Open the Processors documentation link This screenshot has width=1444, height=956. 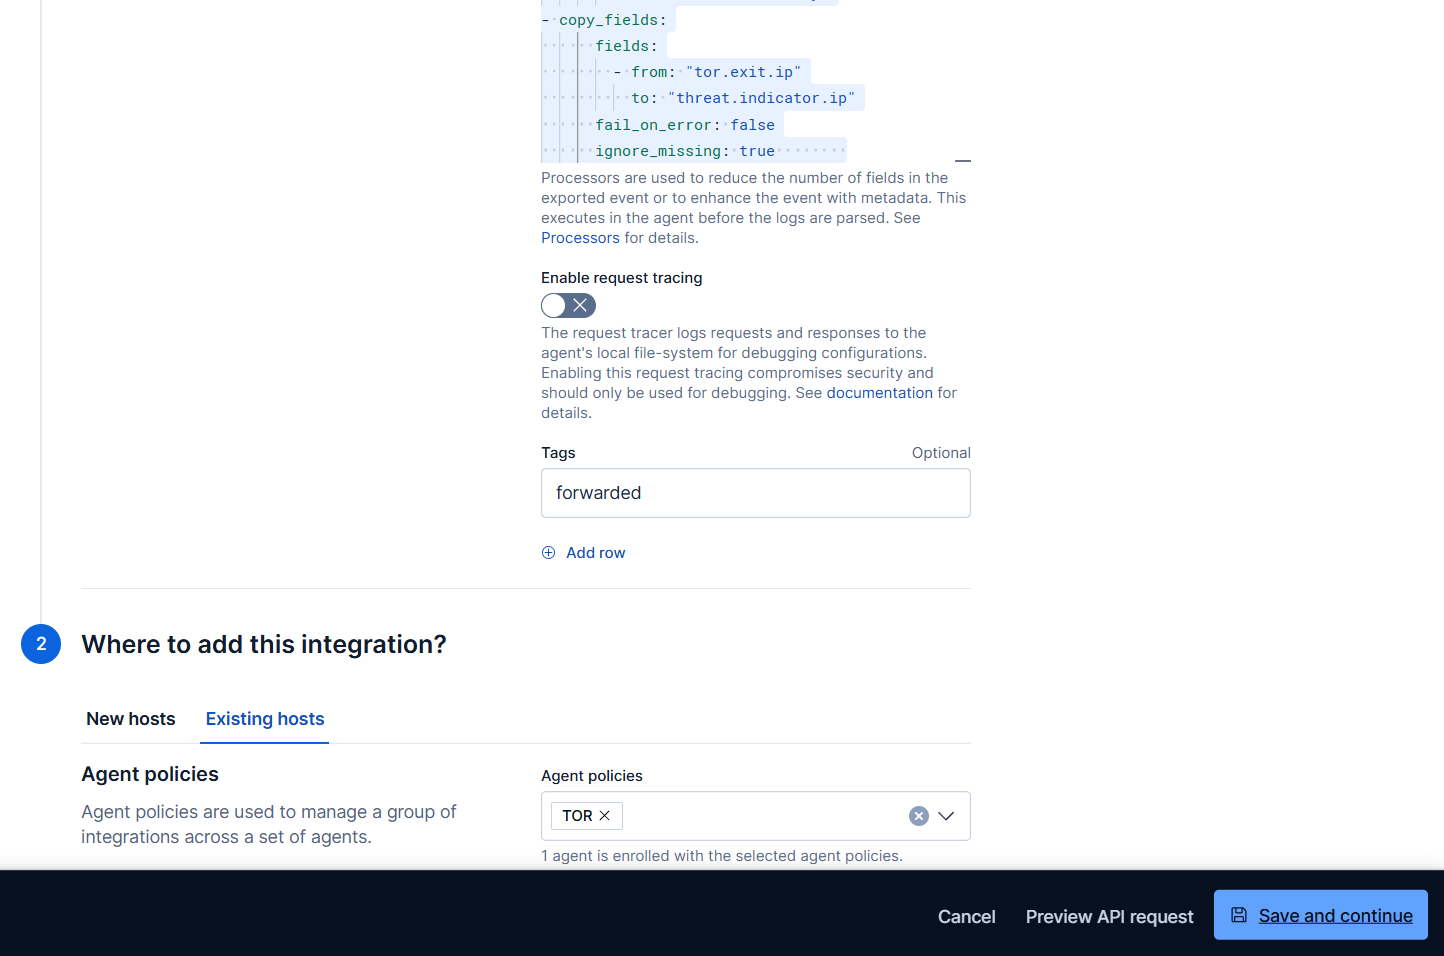[580, 238]
